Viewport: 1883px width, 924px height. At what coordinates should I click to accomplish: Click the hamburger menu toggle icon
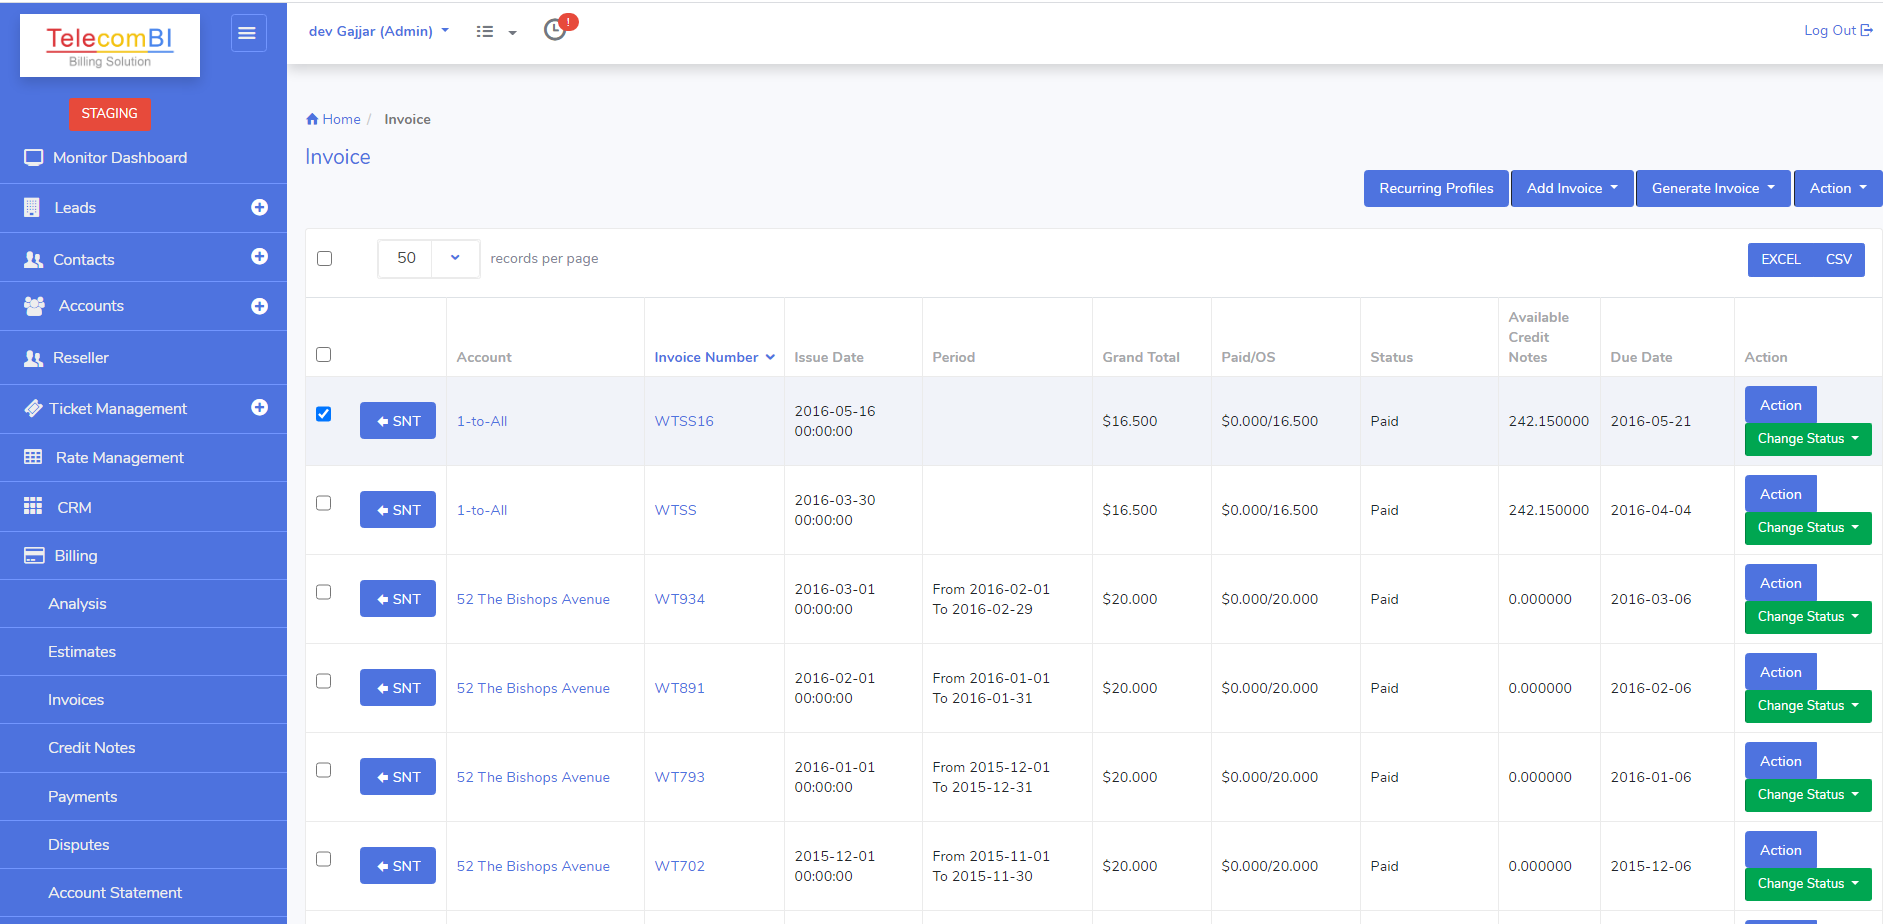(x=248, y=34)
